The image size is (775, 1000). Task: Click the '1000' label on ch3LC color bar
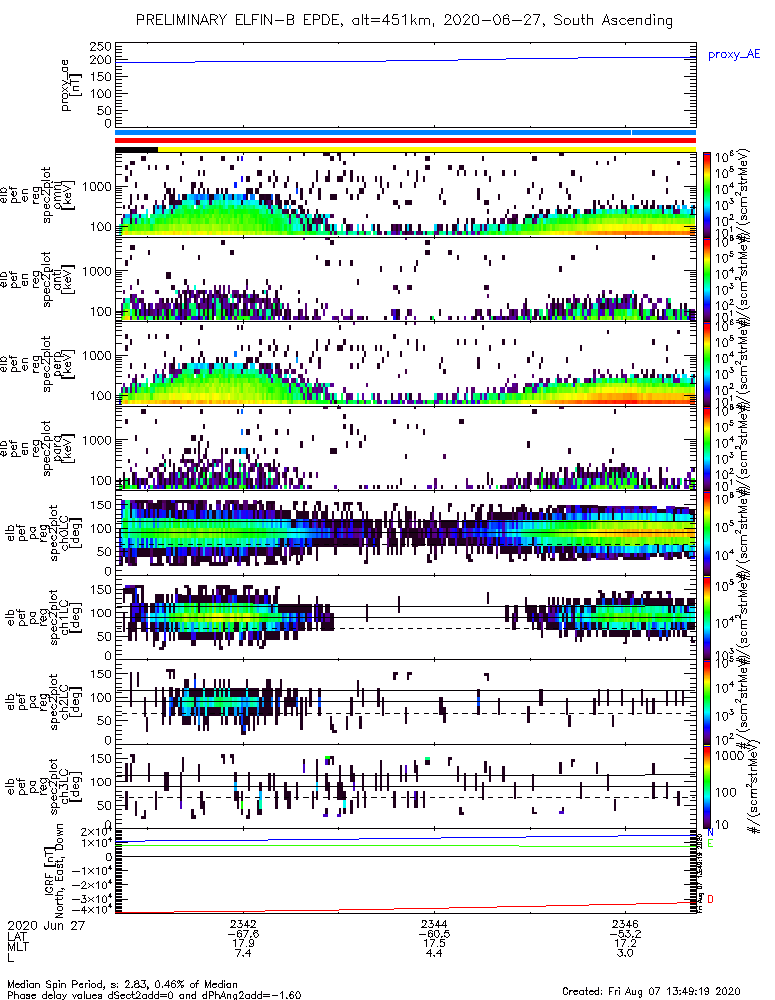[728, 755]
